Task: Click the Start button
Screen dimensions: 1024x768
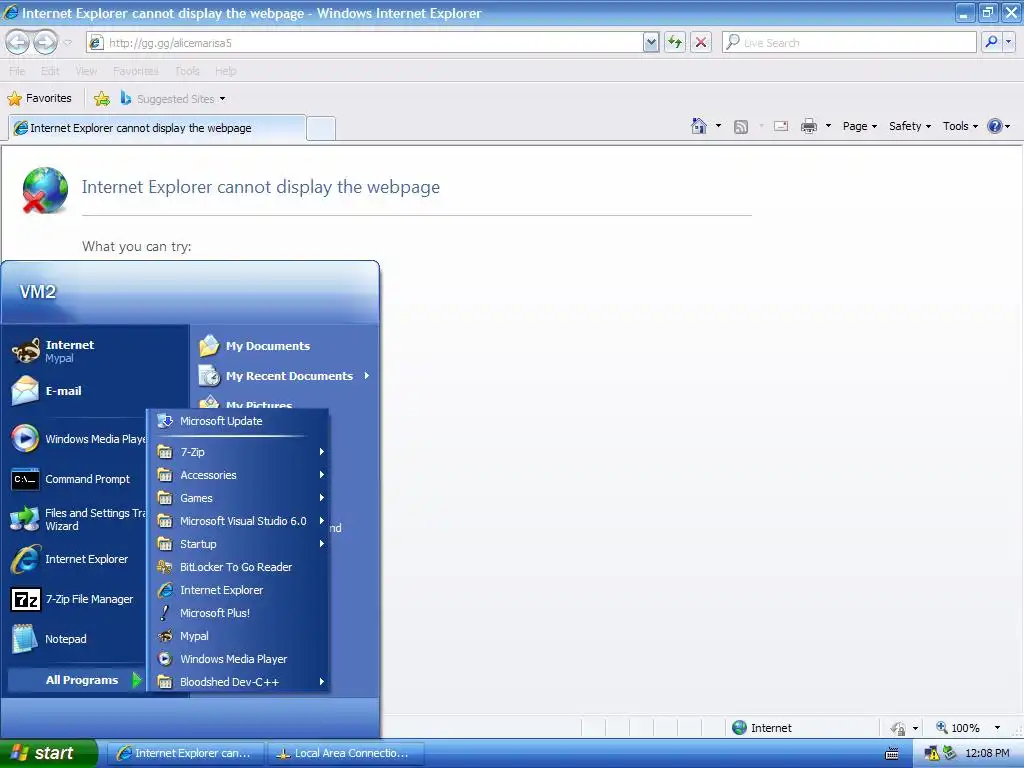Action: (48, 753)
